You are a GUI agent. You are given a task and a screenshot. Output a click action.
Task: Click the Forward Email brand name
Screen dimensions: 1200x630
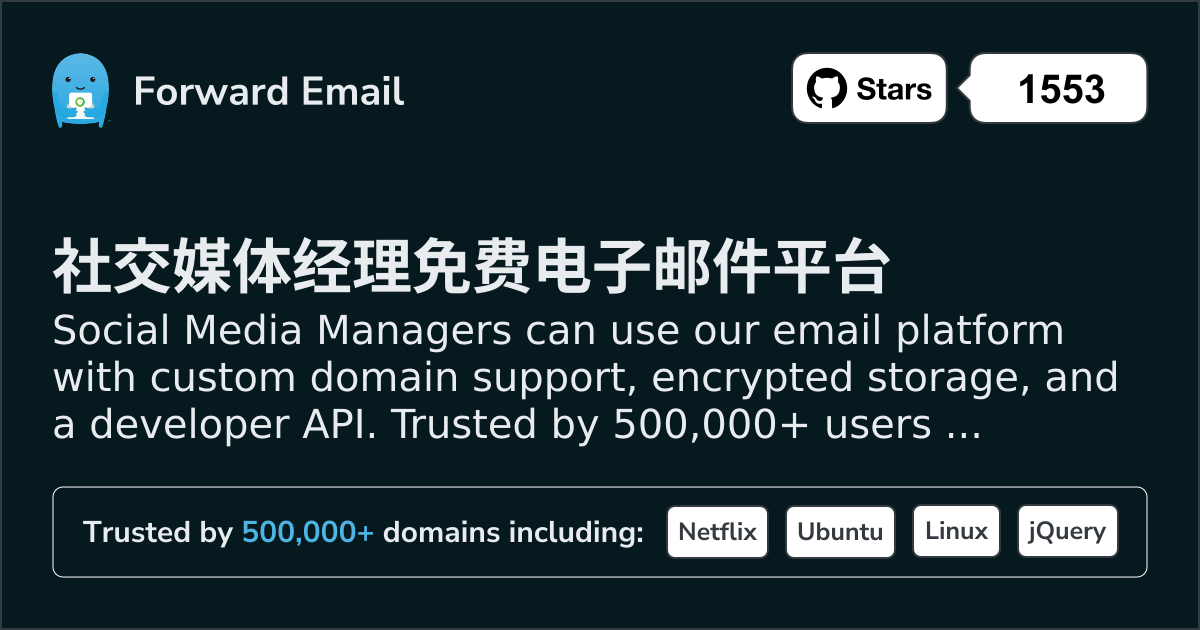pyautogui.click(x=269, y=92)
